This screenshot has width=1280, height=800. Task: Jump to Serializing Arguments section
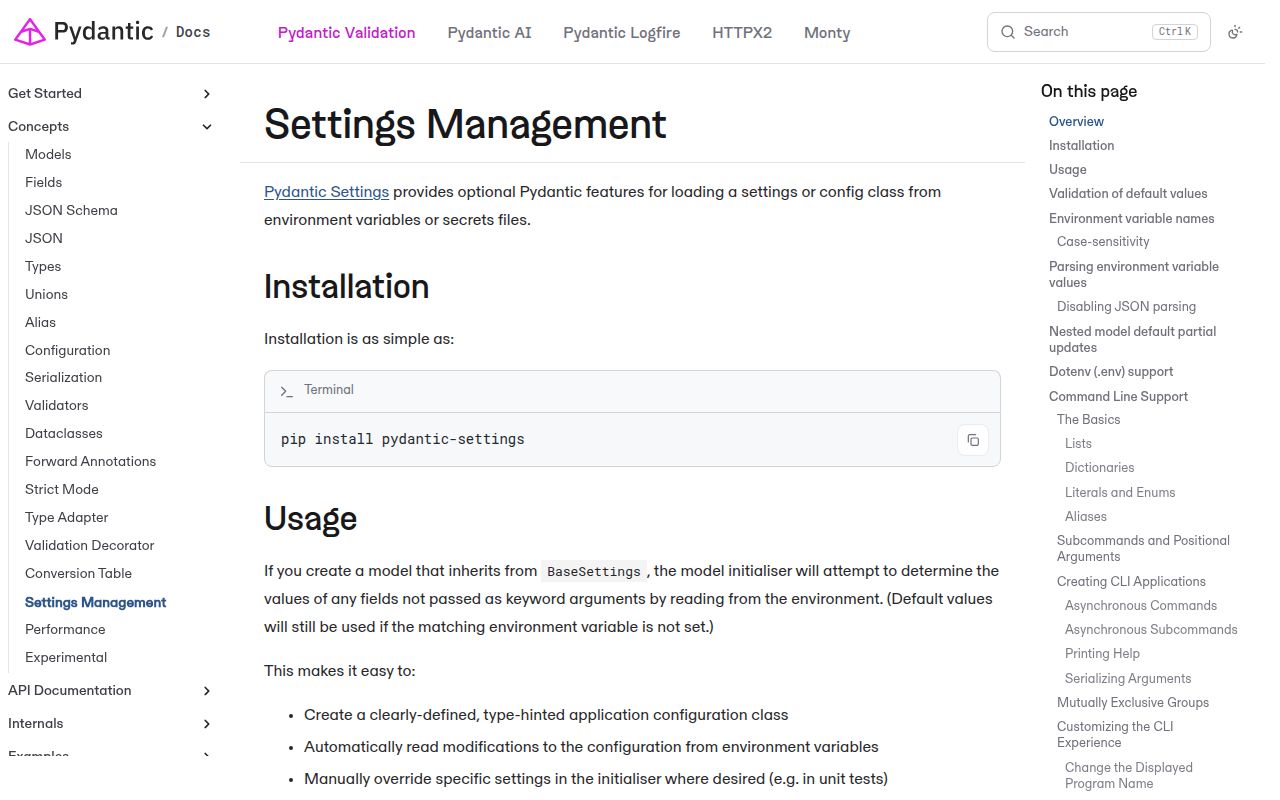coord(1128,678)
